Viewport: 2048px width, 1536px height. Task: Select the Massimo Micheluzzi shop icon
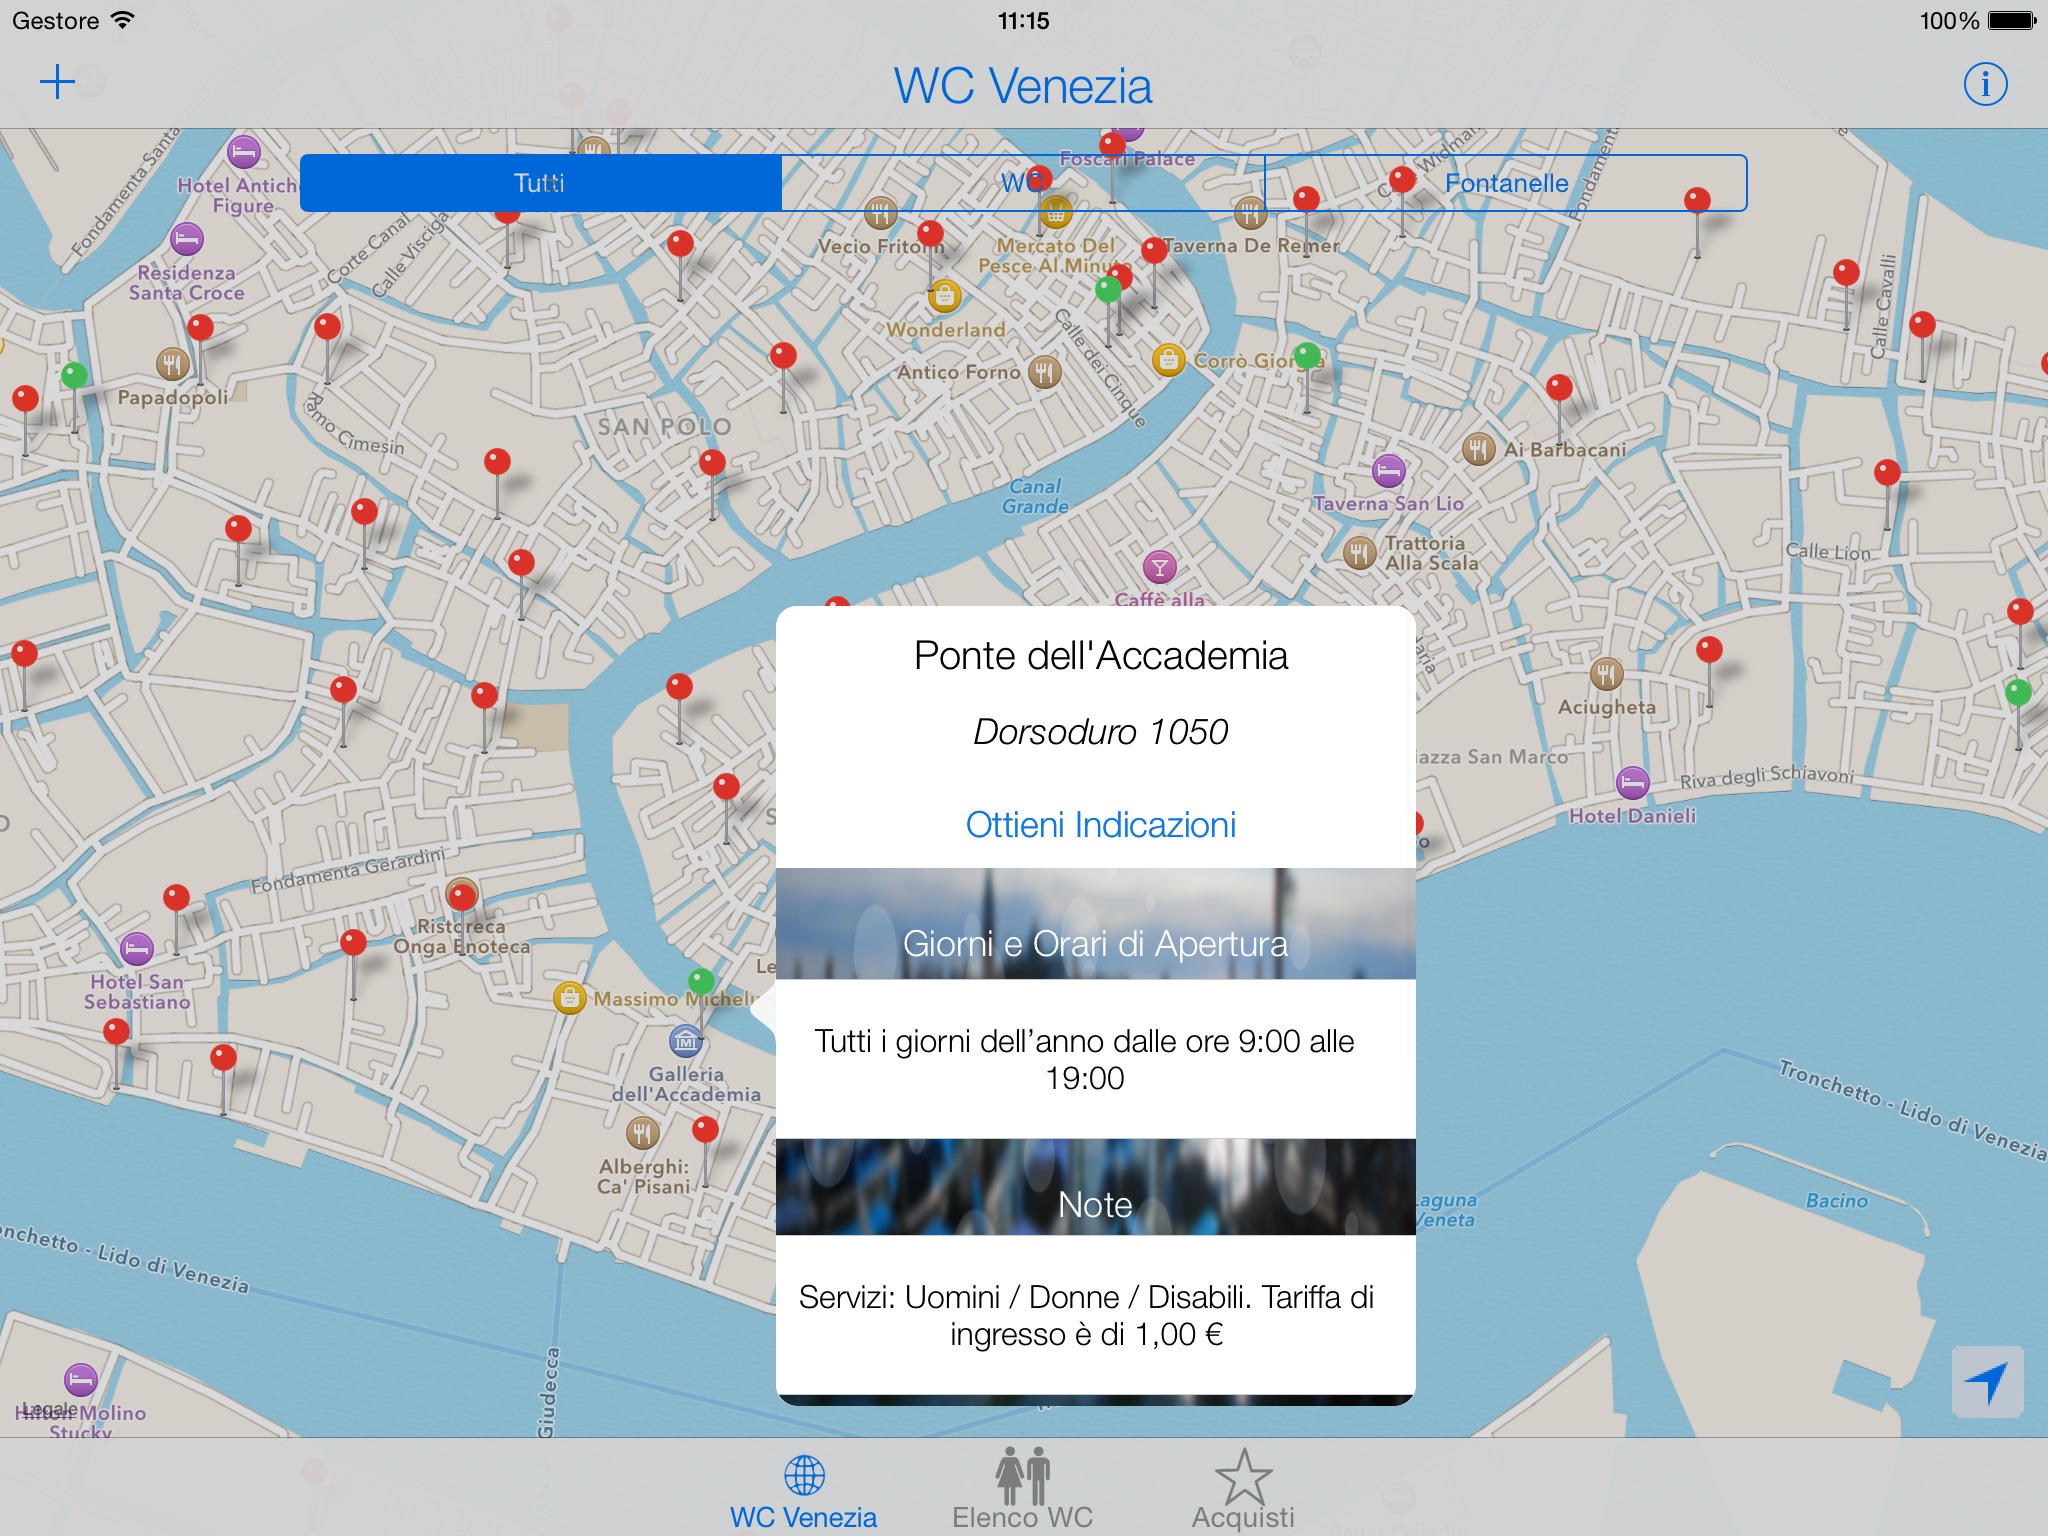(569, 997)
